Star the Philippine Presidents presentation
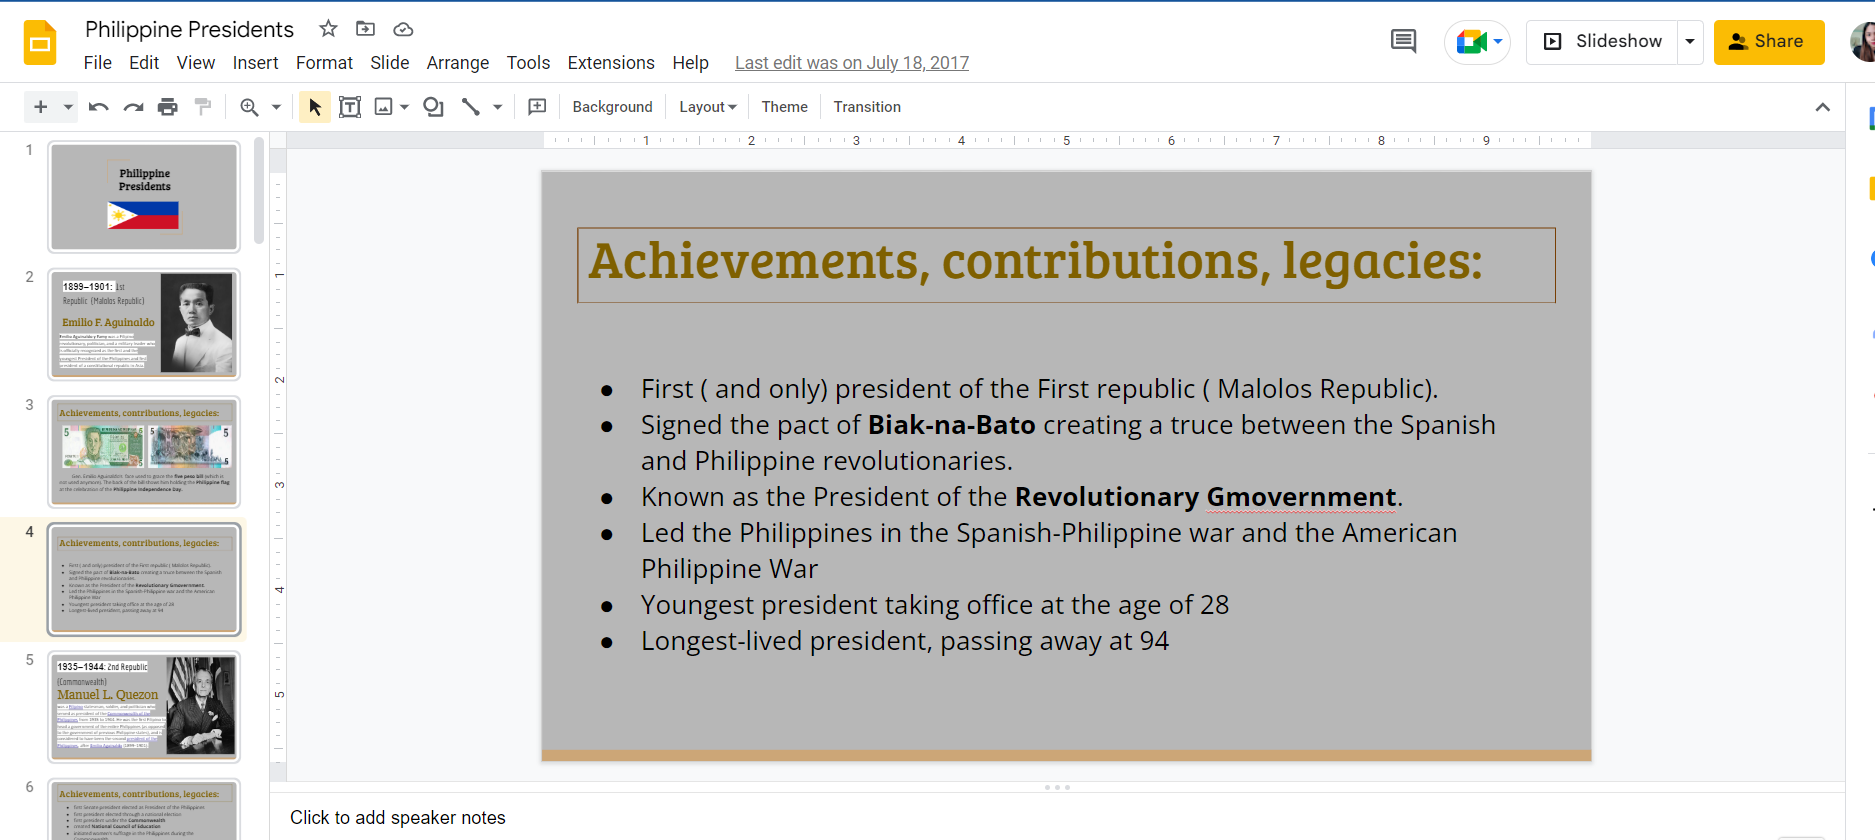This screenshot has width=1875, height=840. (x=328, y=29)
